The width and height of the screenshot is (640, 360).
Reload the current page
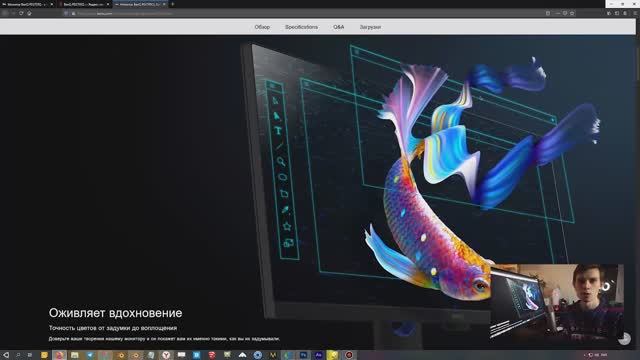pos(21,13)
